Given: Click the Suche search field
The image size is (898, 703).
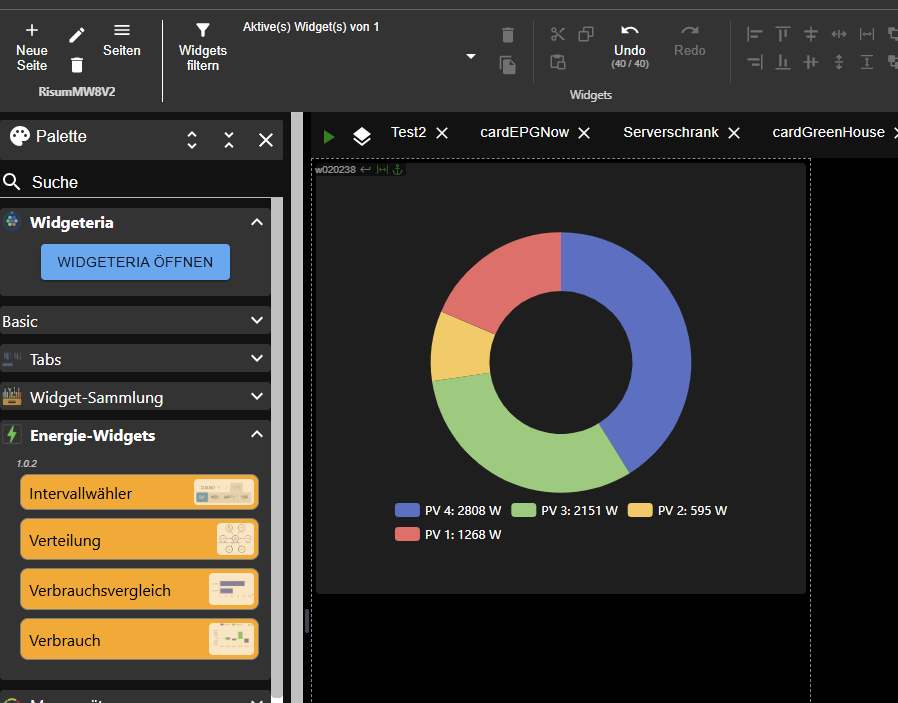Looking at the screenshot, I should pyautogui.click(x=140, y=182).
